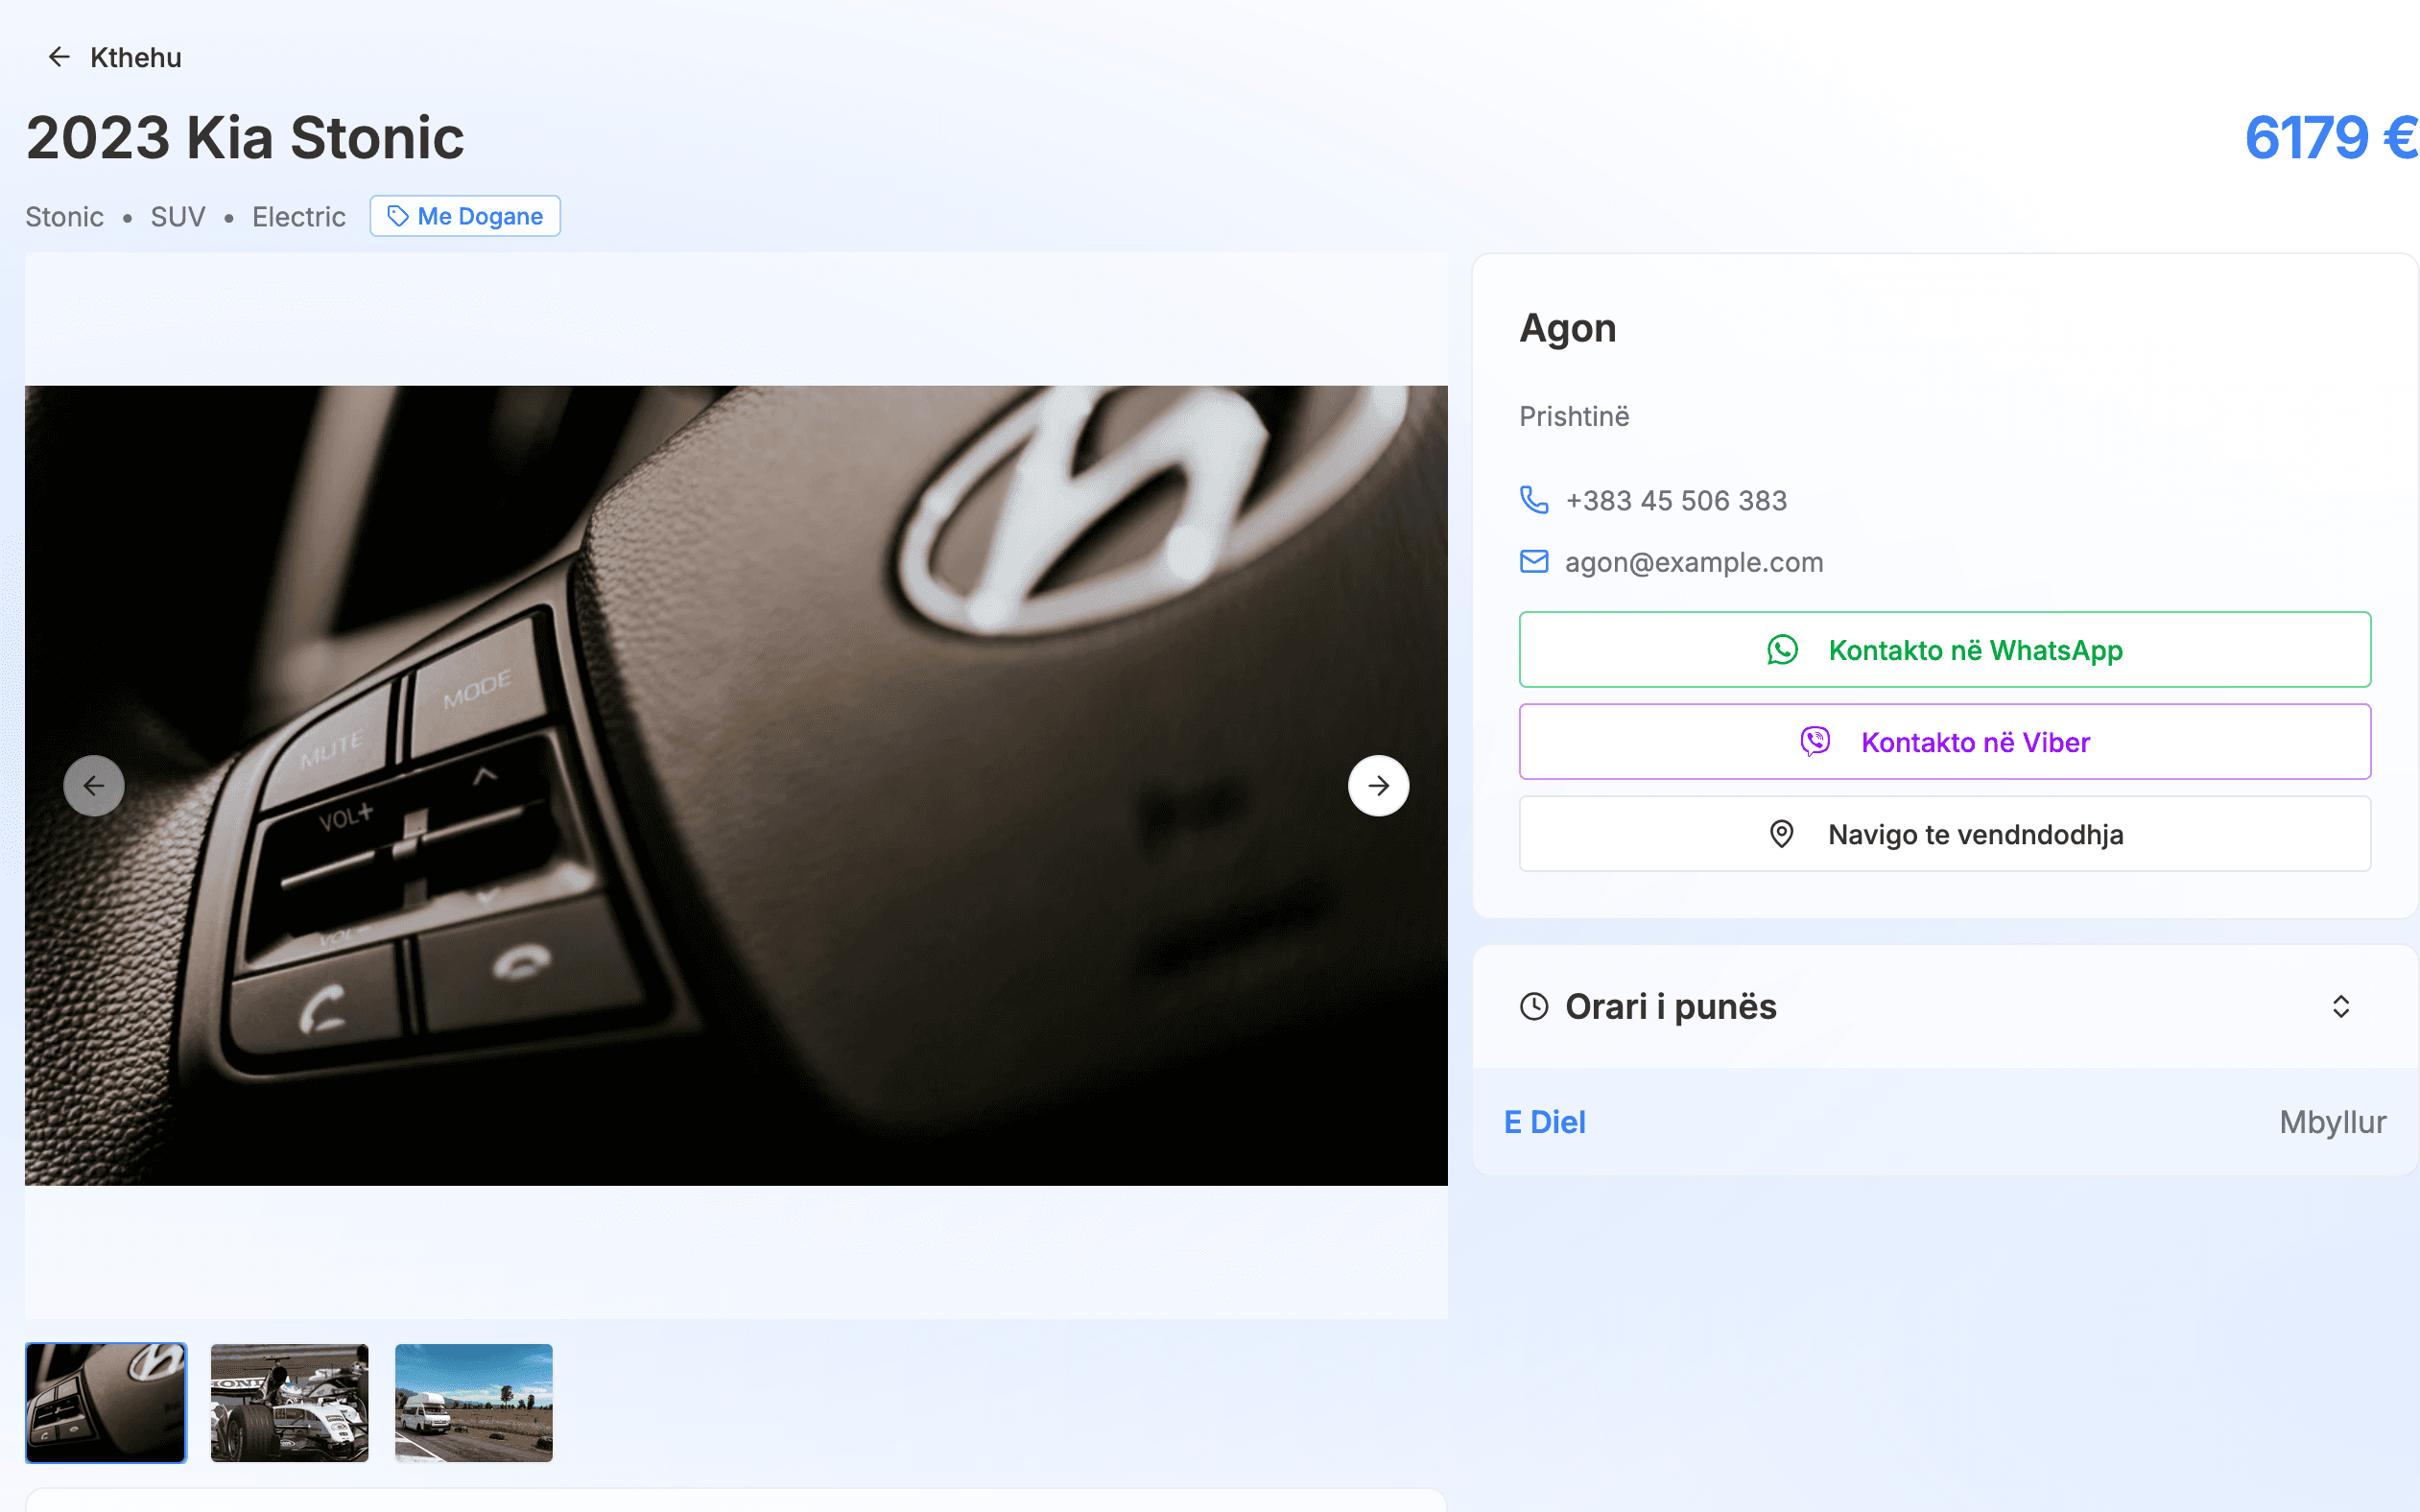Click the clock icon by Orari i punës
Image resolution: width=2420 pixels, height=1512 pixels.
(x=1533, y=1006)
